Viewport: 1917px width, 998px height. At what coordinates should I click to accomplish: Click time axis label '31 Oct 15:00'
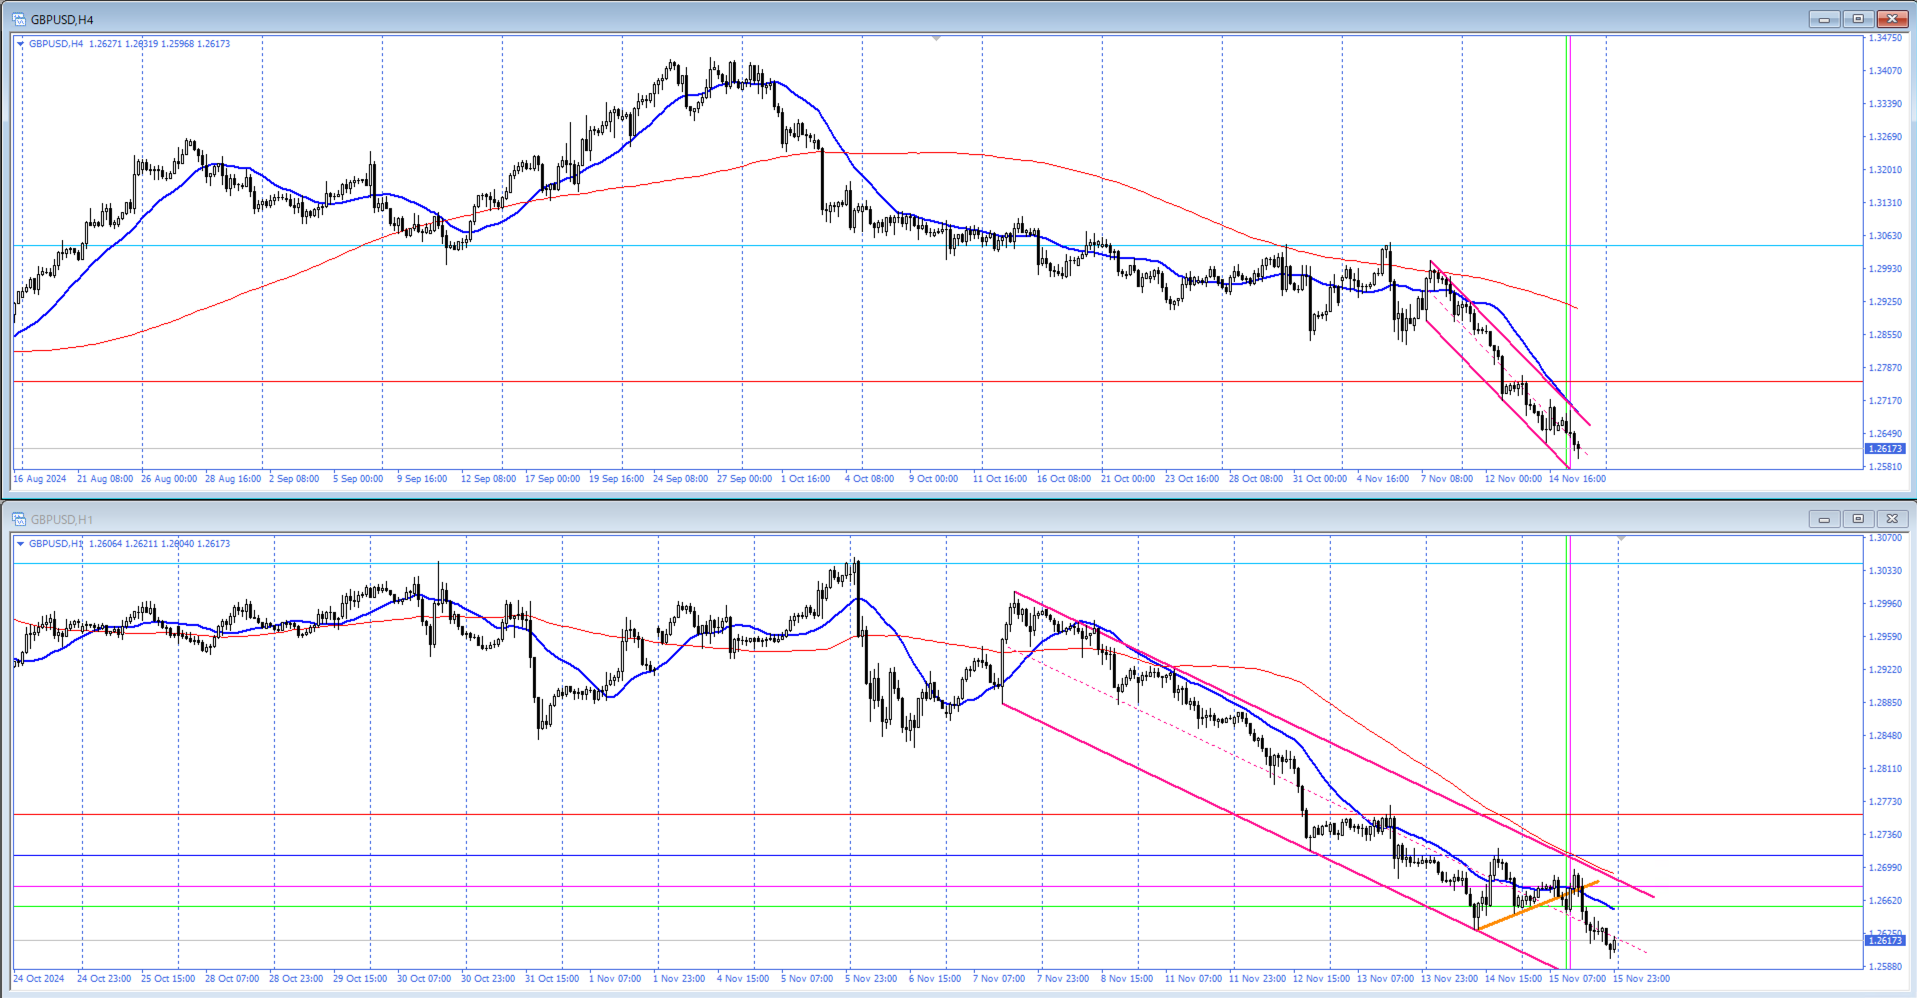click(x=552, y=979)
